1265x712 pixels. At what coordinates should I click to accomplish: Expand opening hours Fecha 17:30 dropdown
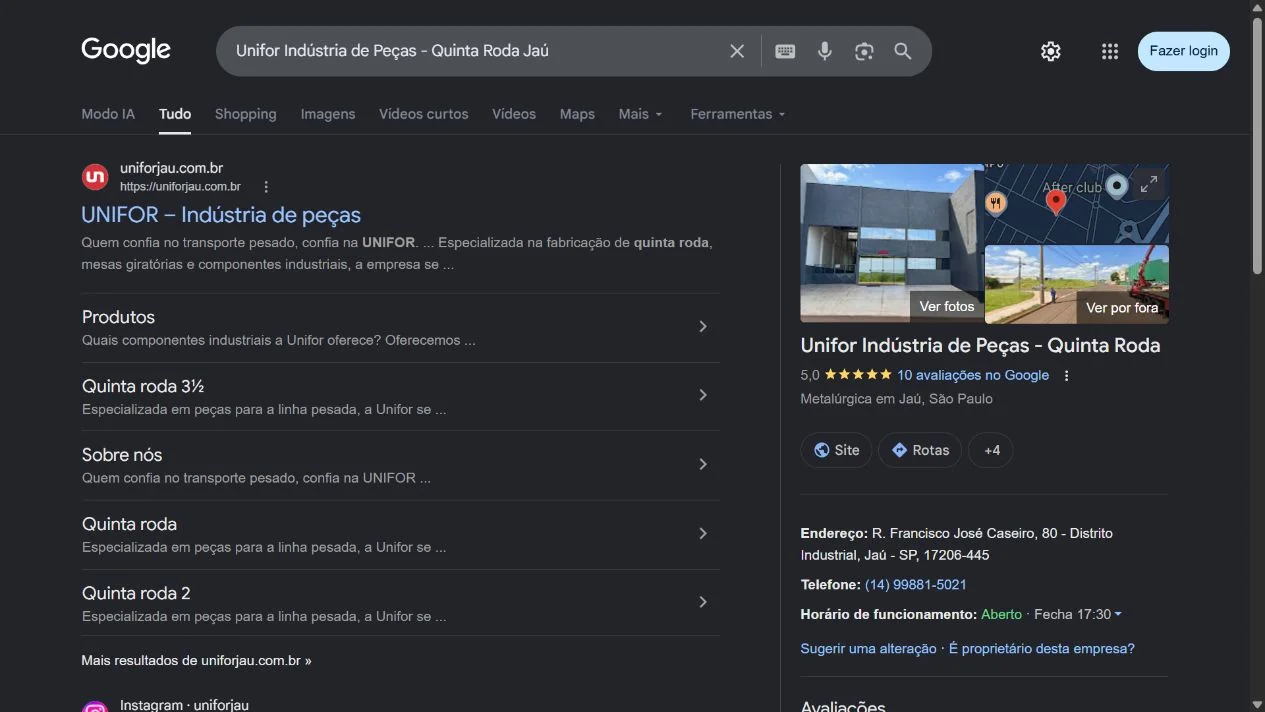[x=1077, y=614]
